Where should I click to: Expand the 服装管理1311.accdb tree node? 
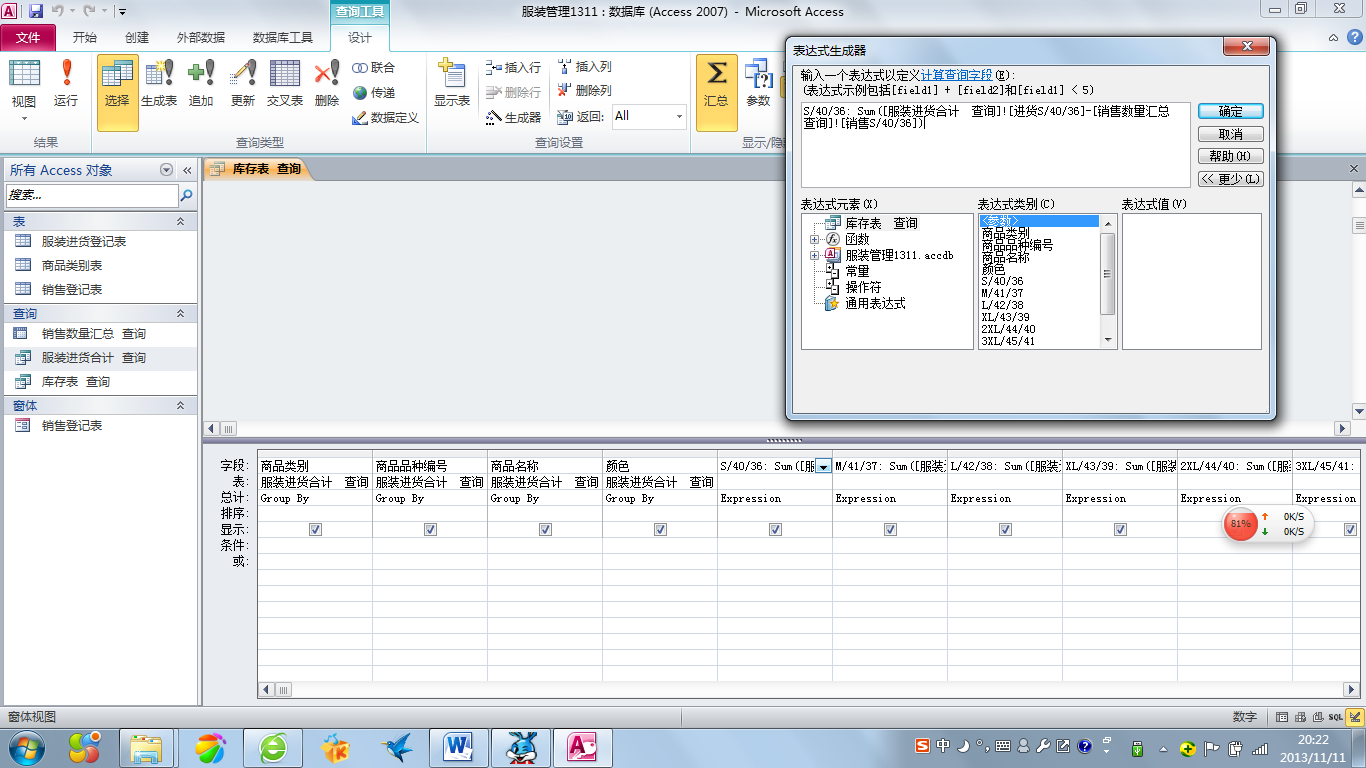click(815, 256)
